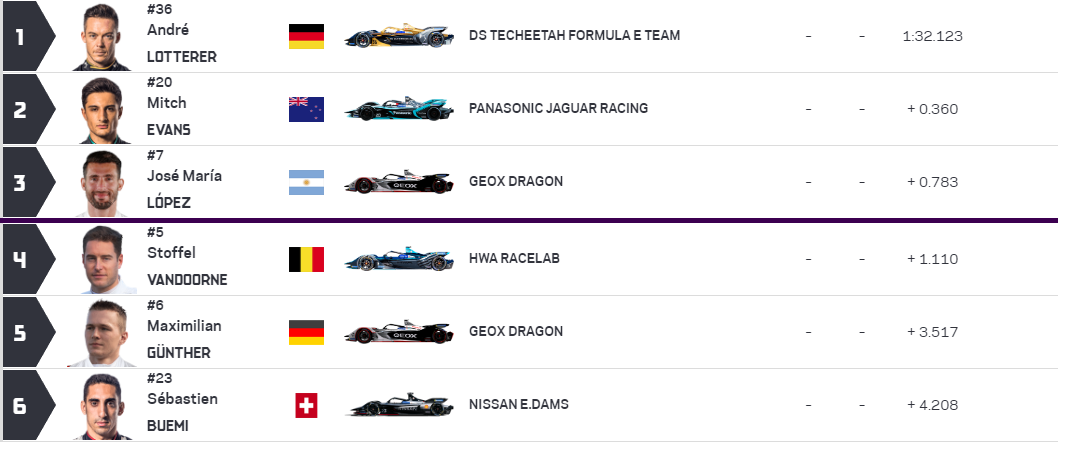This screenshot has height=449, width=1065.
Task: Click the position 6 badge
Action: click(22, 405)
